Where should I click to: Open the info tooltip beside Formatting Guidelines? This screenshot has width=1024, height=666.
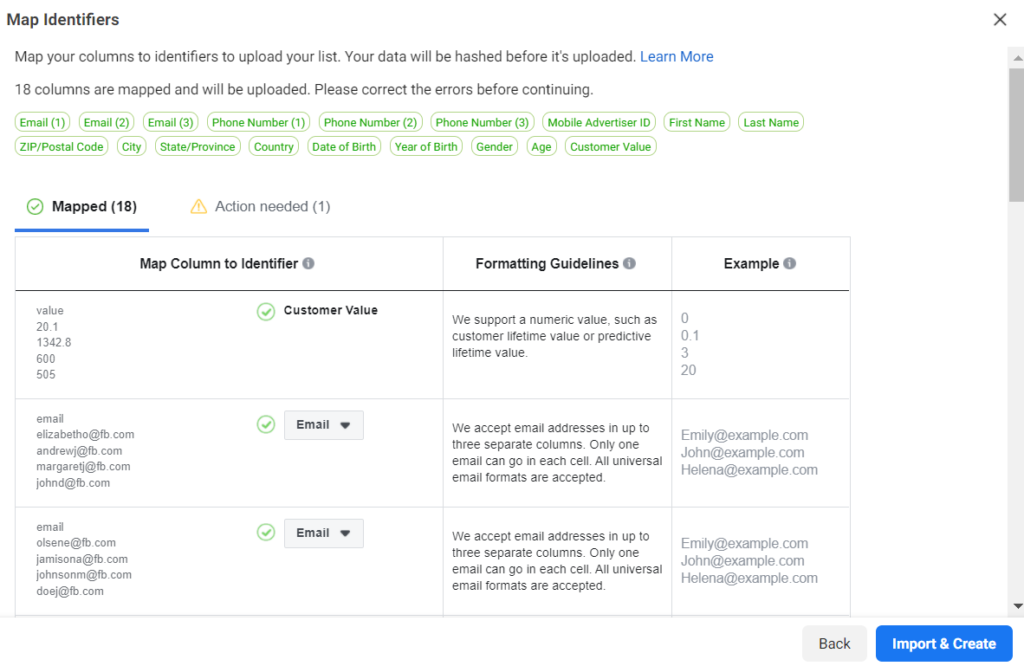pos(629,263)
